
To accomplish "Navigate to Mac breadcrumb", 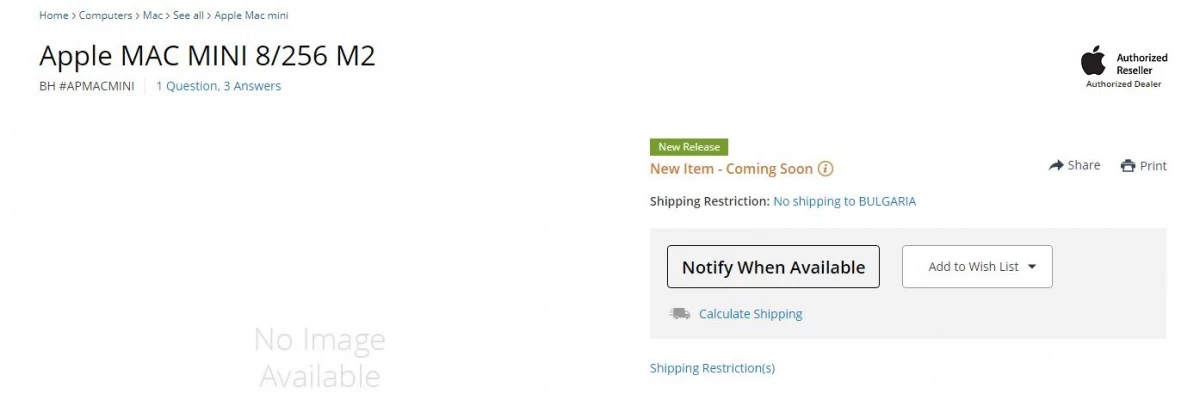I will (x=152, y=16).
